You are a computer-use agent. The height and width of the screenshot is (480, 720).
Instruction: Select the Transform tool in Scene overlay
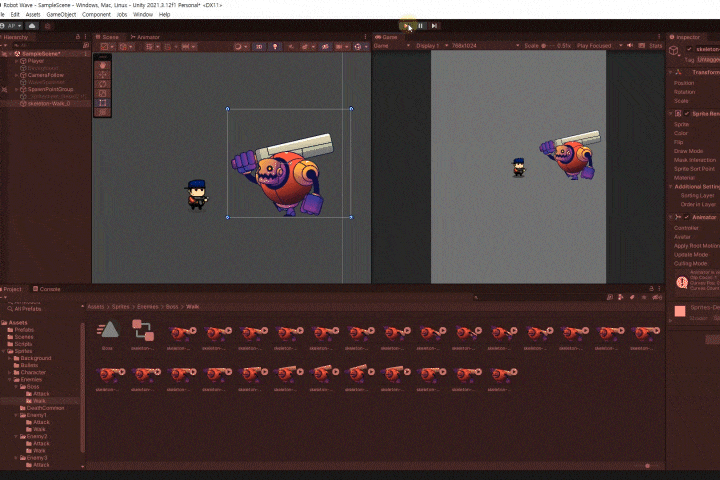(x=102, y=112)
